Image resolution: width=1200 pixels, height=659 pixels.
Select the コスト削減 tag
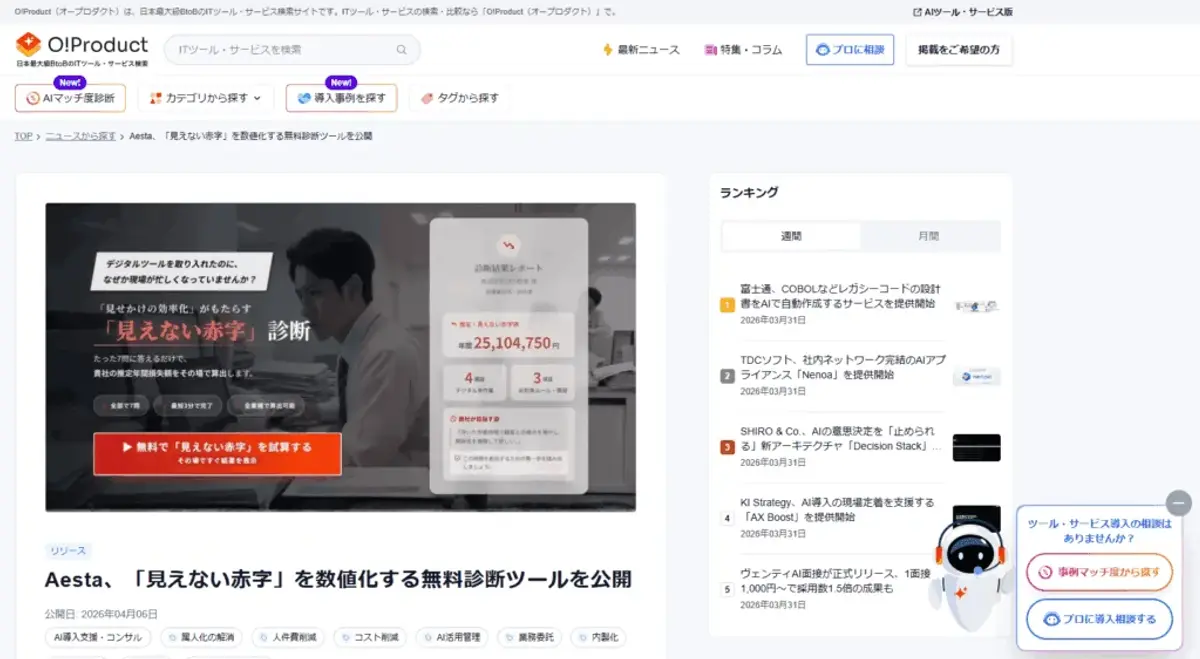click(x=370, y=637)
